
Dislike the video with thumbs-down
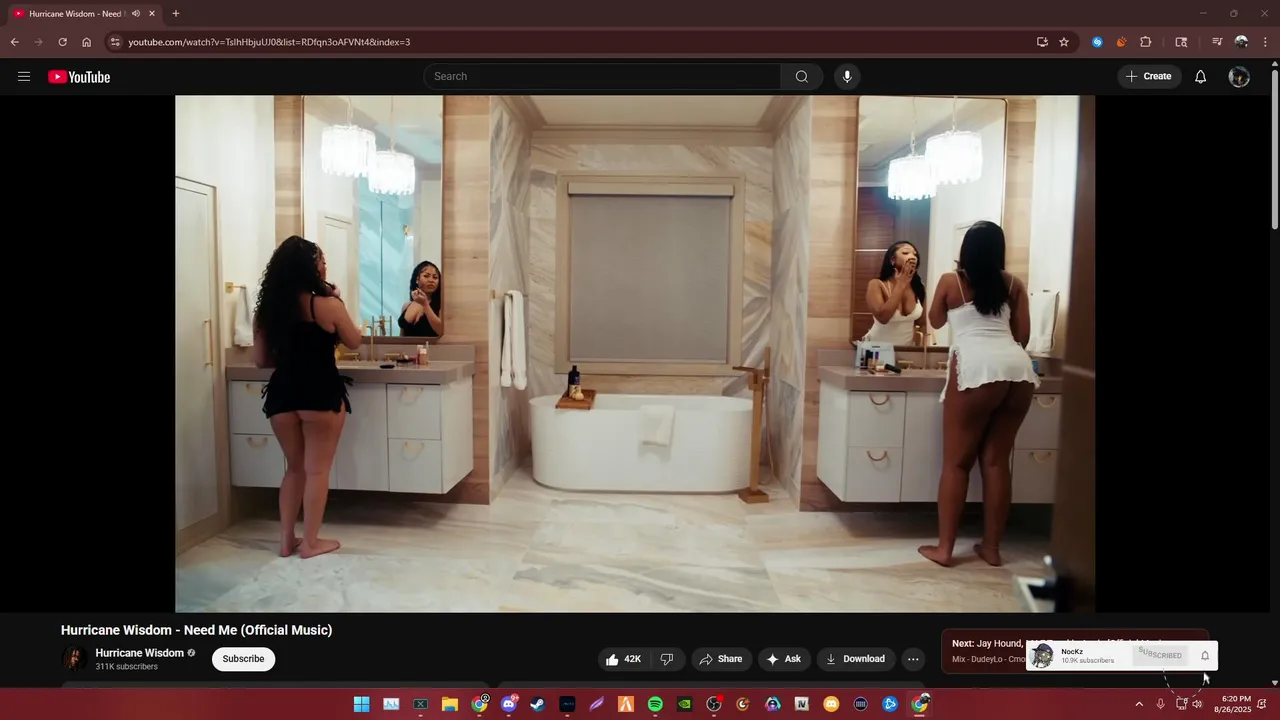point(667,659)
